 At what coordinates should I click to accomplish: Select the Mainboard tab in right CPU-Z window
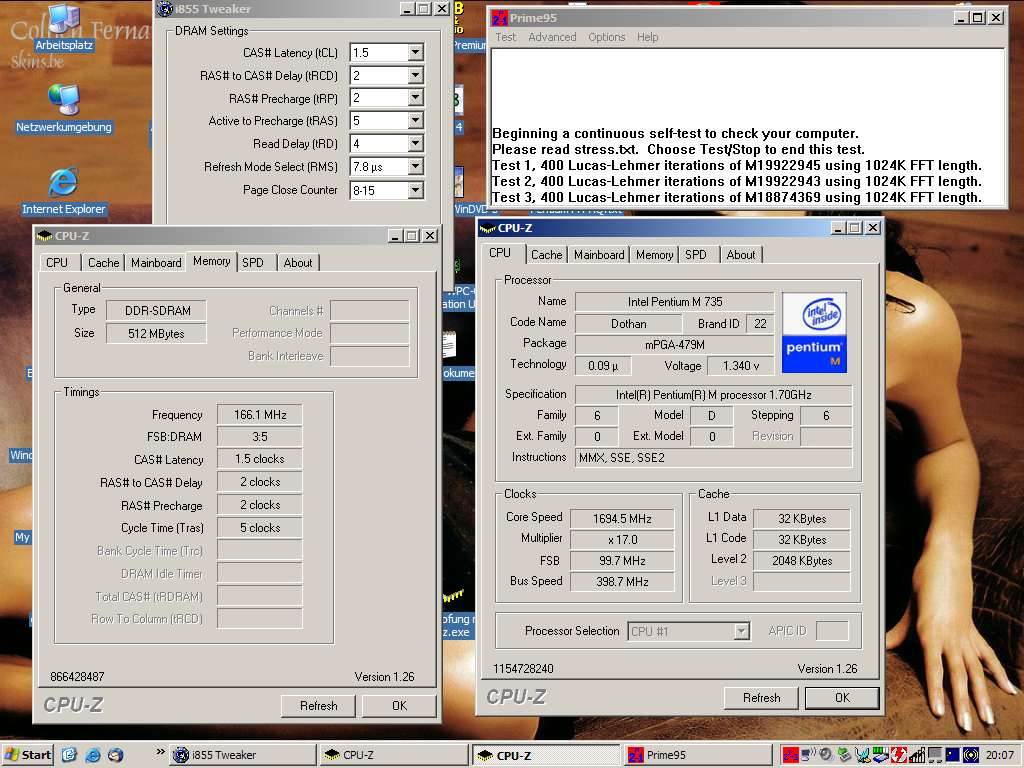coord(599,255)
